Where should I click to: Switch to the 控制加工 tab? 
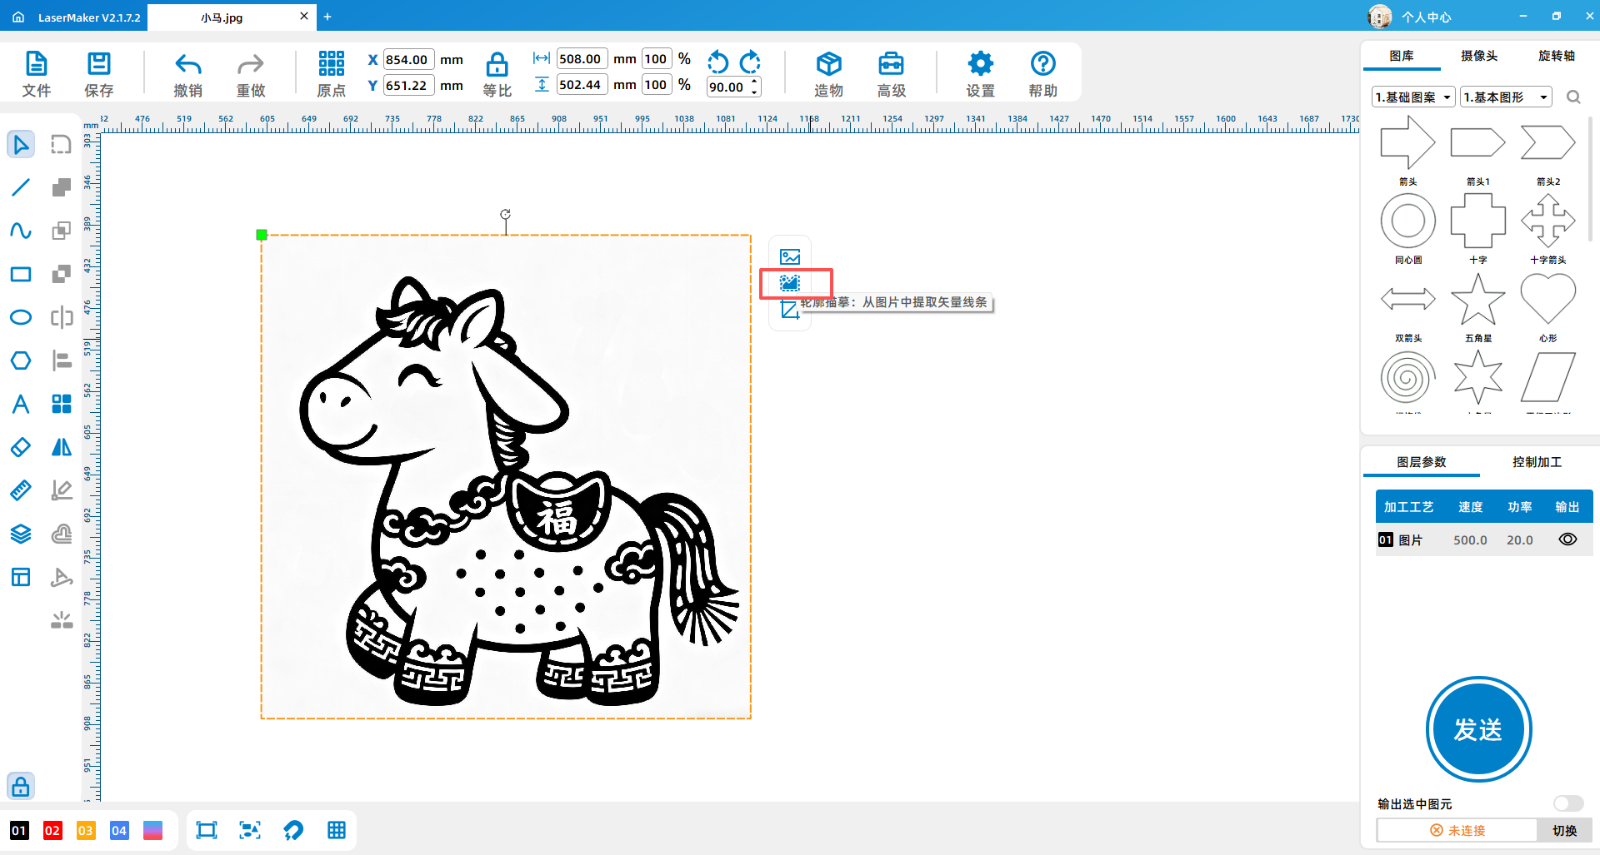pos(1536,462)
